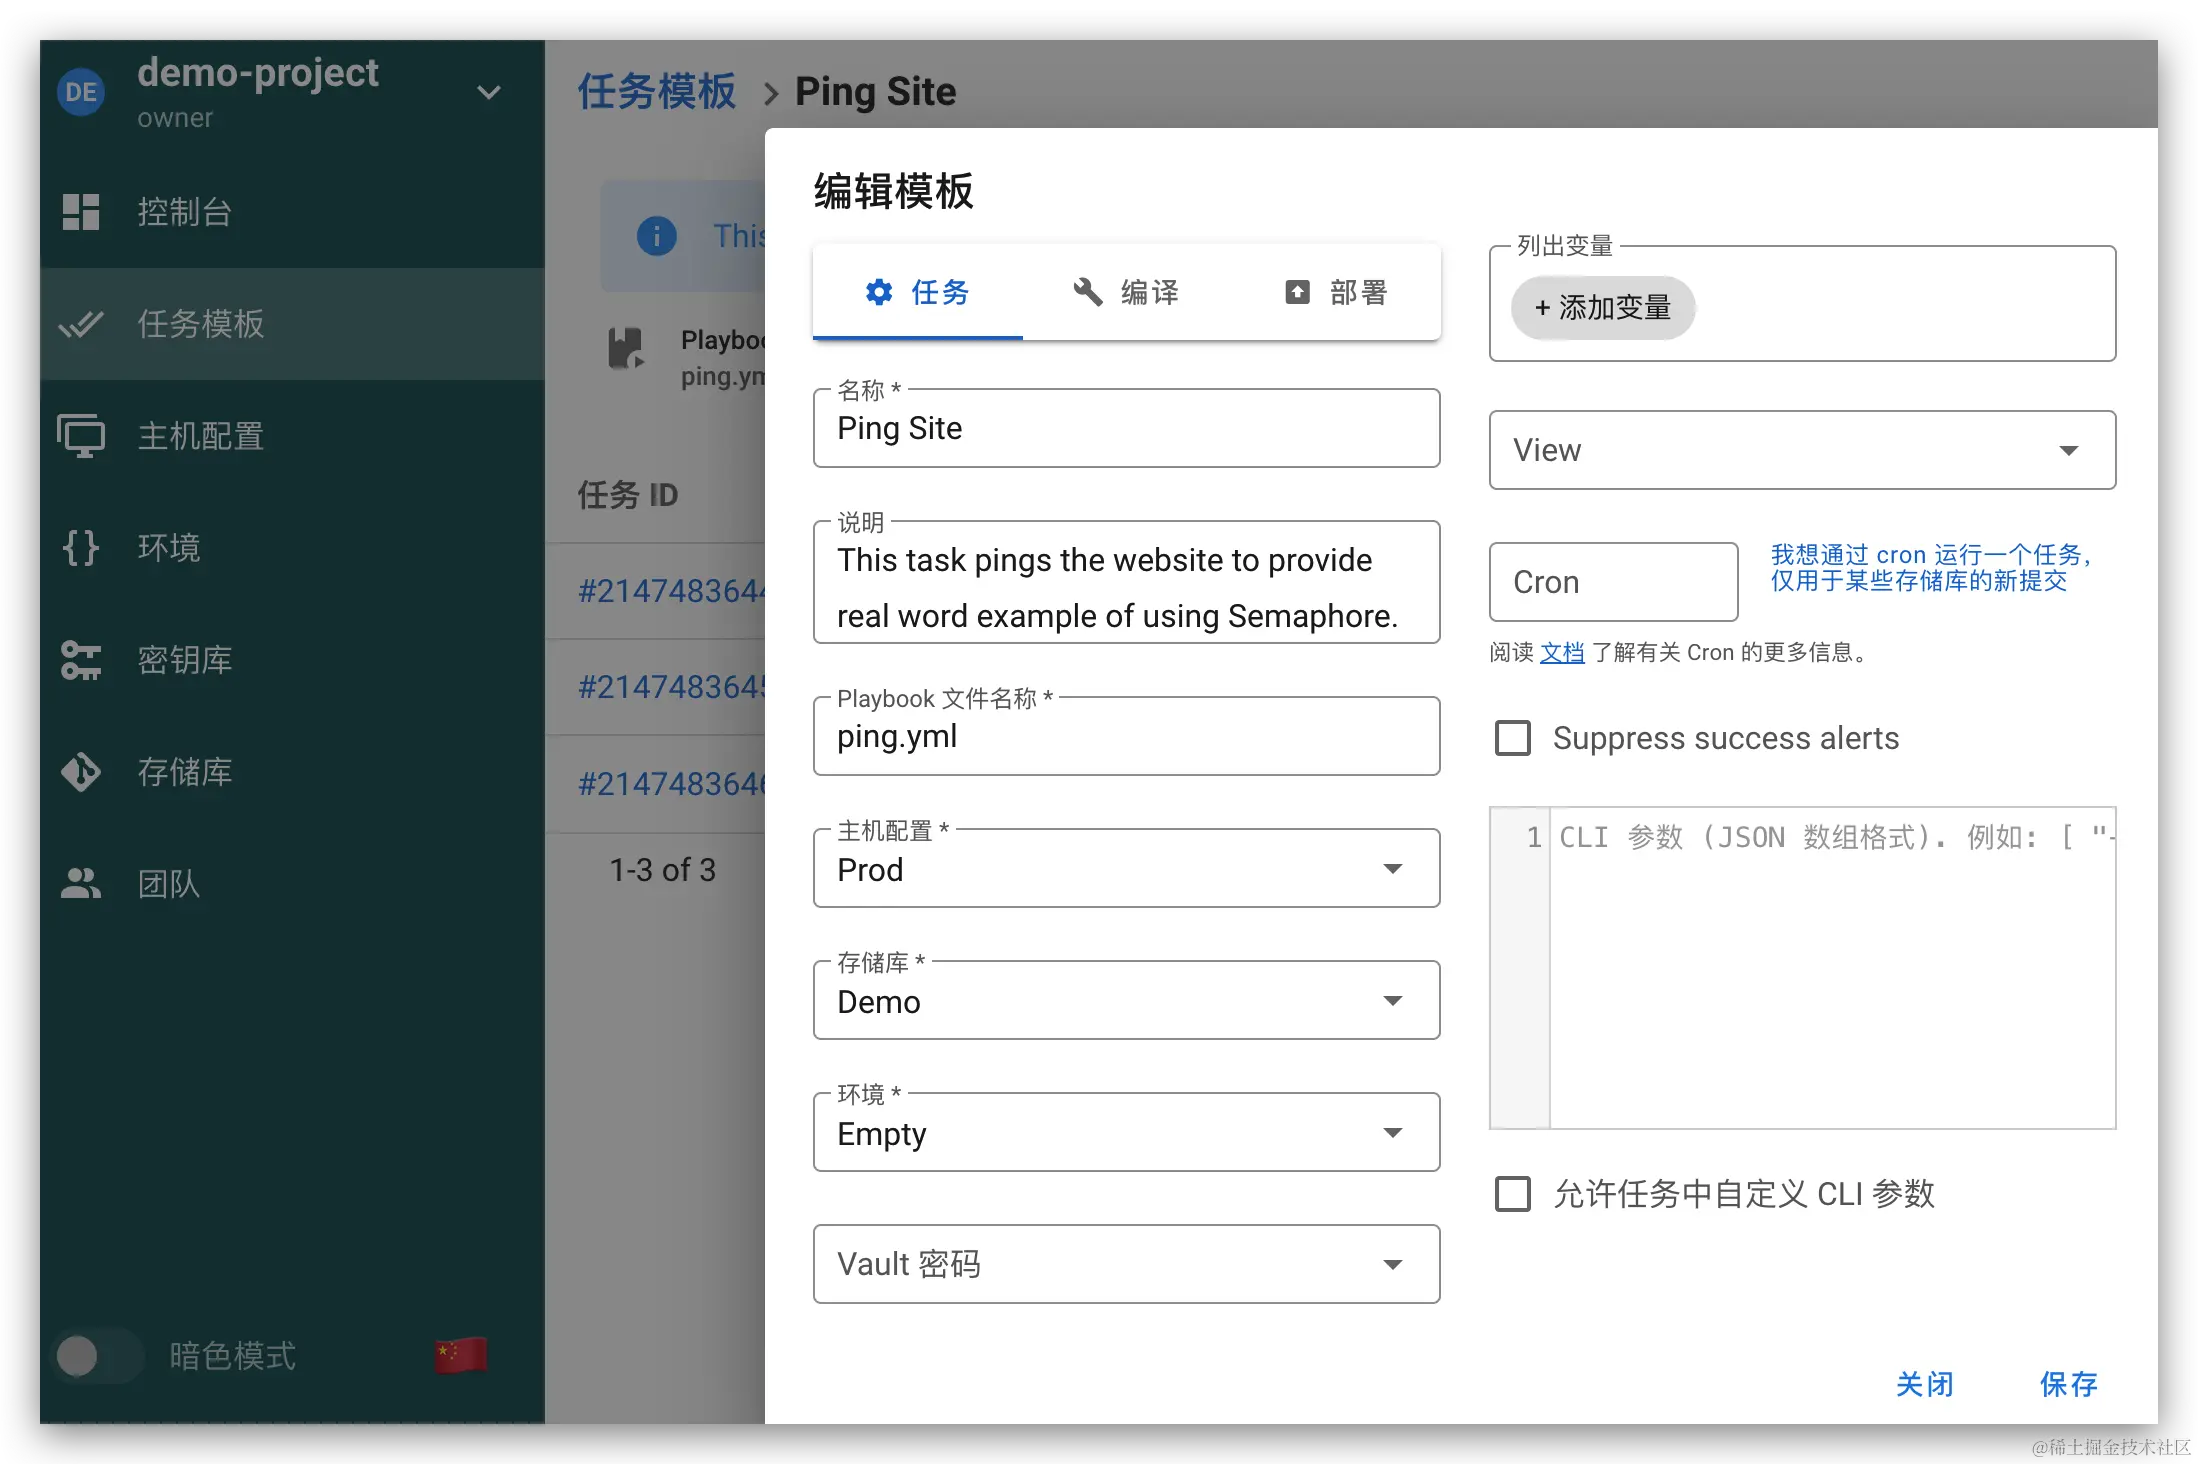Click the 团队 people icon
The image size is (2198, 1464).
[80, 884]
